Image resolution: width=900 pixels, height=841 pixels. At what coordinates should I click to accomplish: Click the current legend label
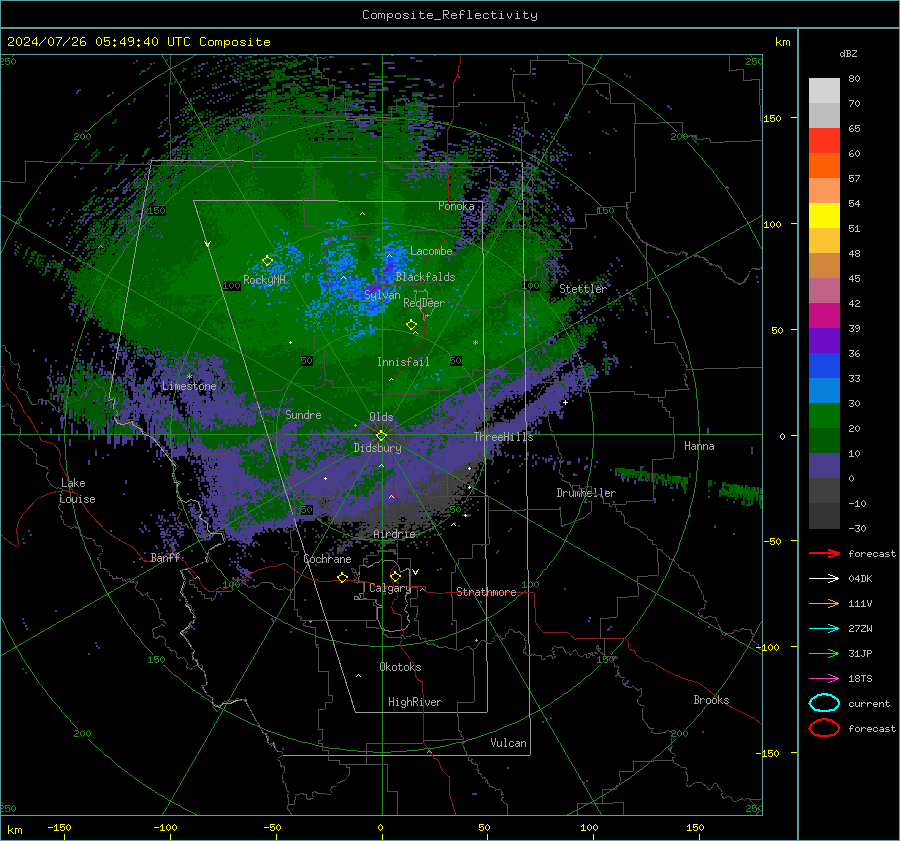point(869,703)
